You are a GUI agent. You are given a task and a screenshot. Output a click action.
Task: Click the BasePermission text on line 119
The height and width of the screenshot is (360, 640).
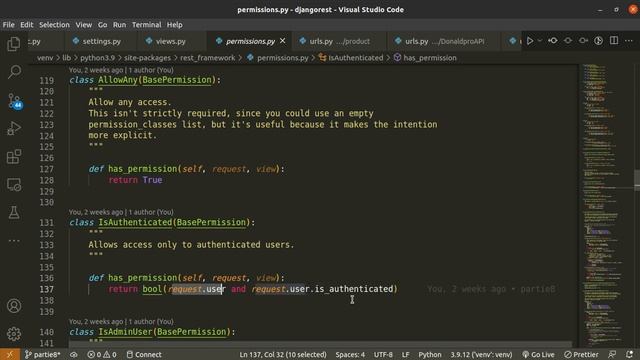point(177,80)
